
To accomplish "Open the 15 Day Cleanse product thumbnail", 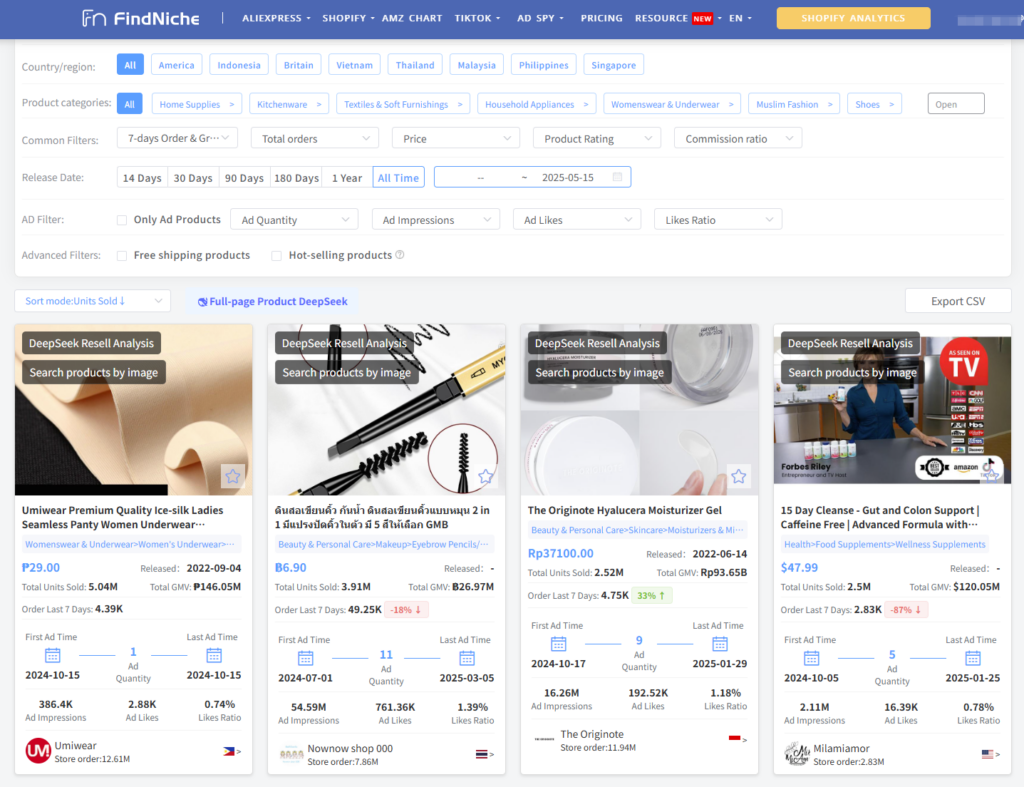I will pyautogui.click(x=892, y=410).
